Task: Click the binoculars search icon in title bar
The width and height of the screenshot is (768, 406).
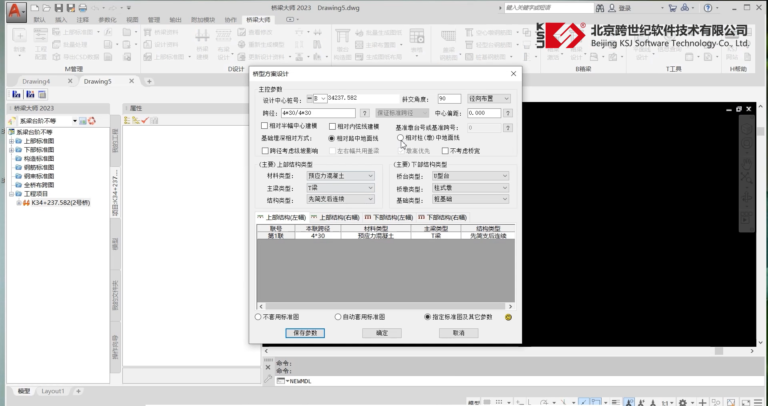Action: [x=600, y=8]
